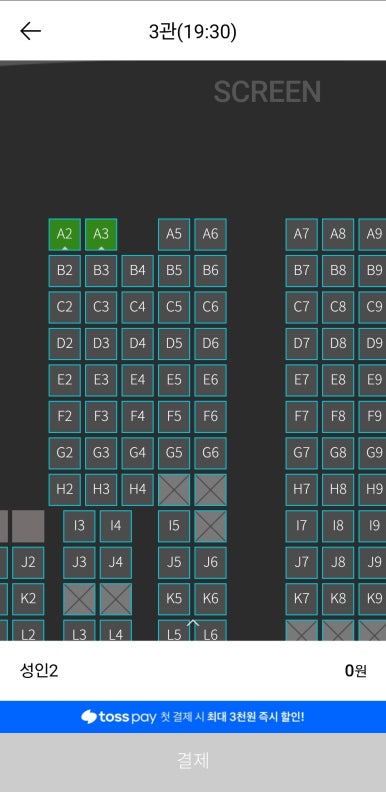Image resolution: width=386 pixels, height=792 pixels.
Task: Pick seat K6
Action: (210, 599)
